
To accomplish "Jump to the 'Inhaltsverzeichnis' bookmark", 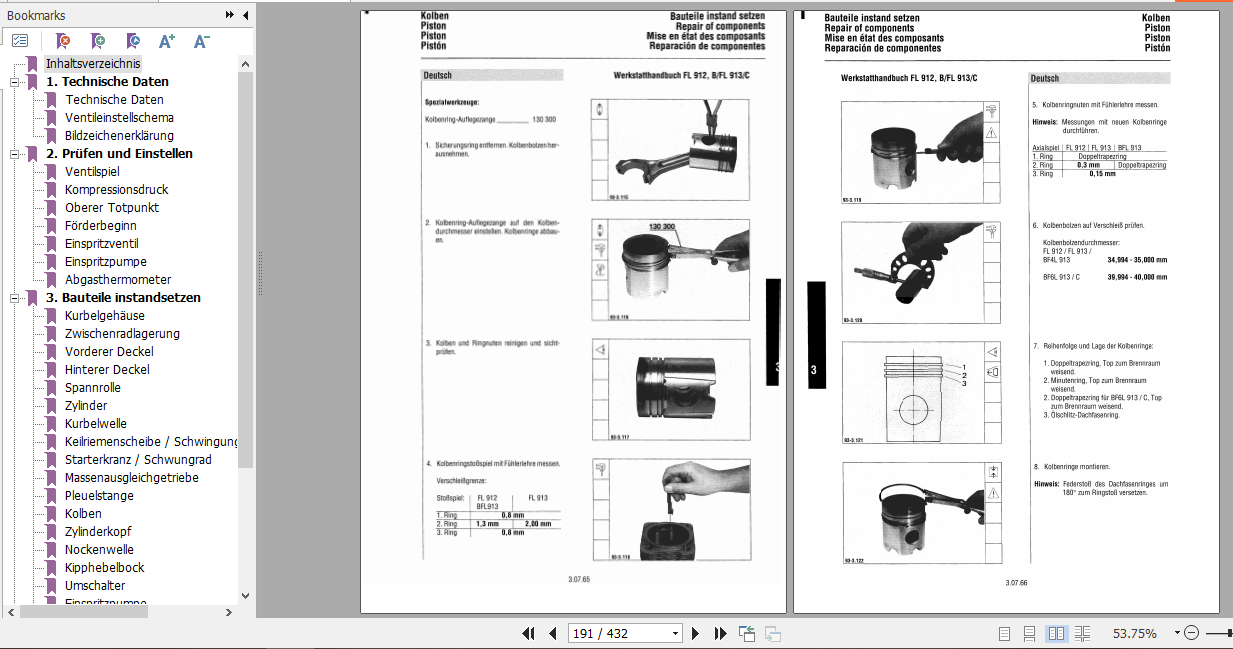I will point(90,63).
